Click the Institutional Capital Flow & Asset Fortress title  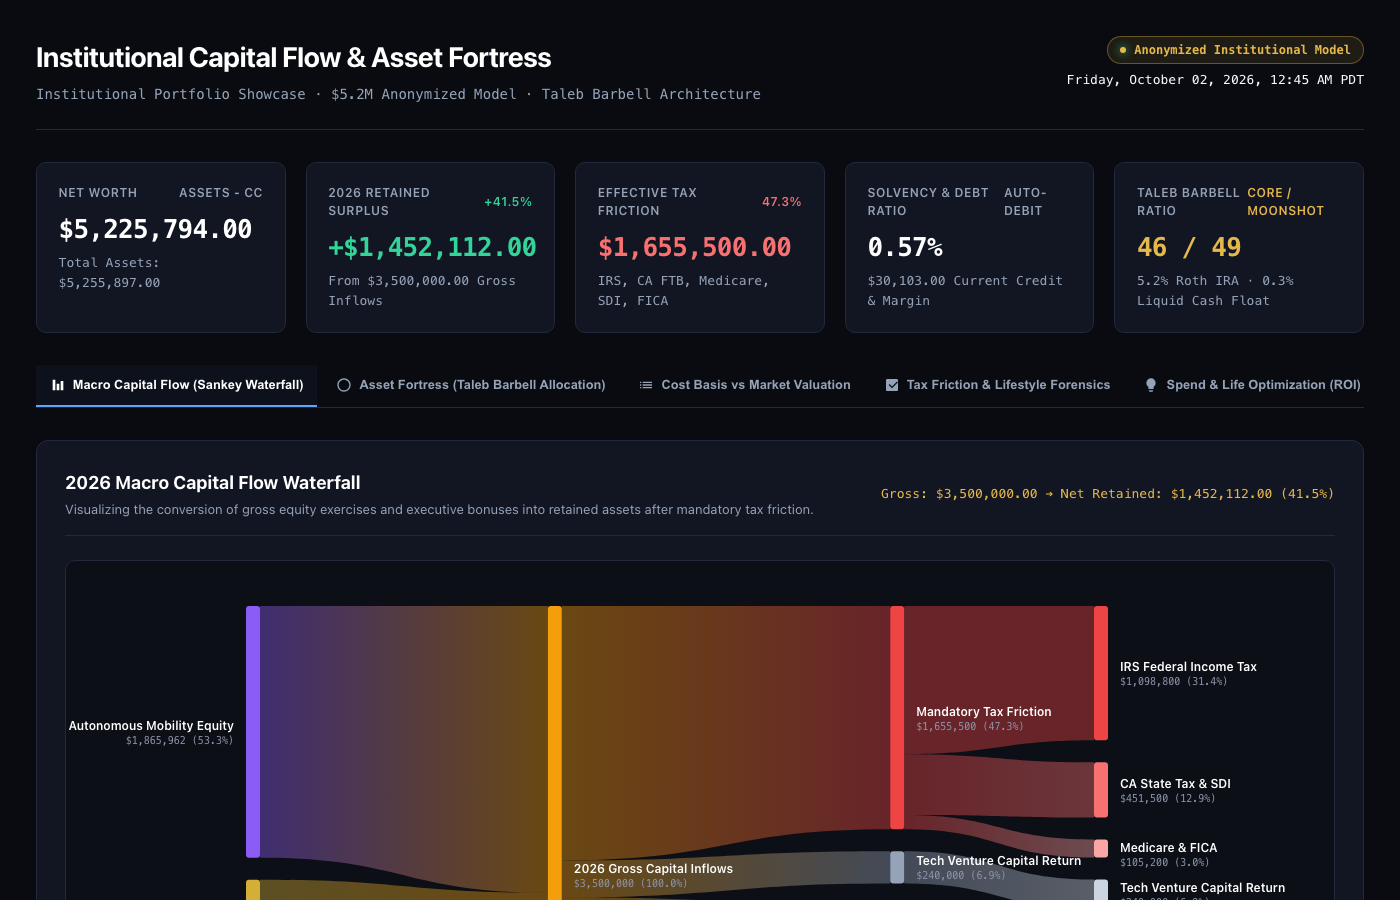click(294, 58)
